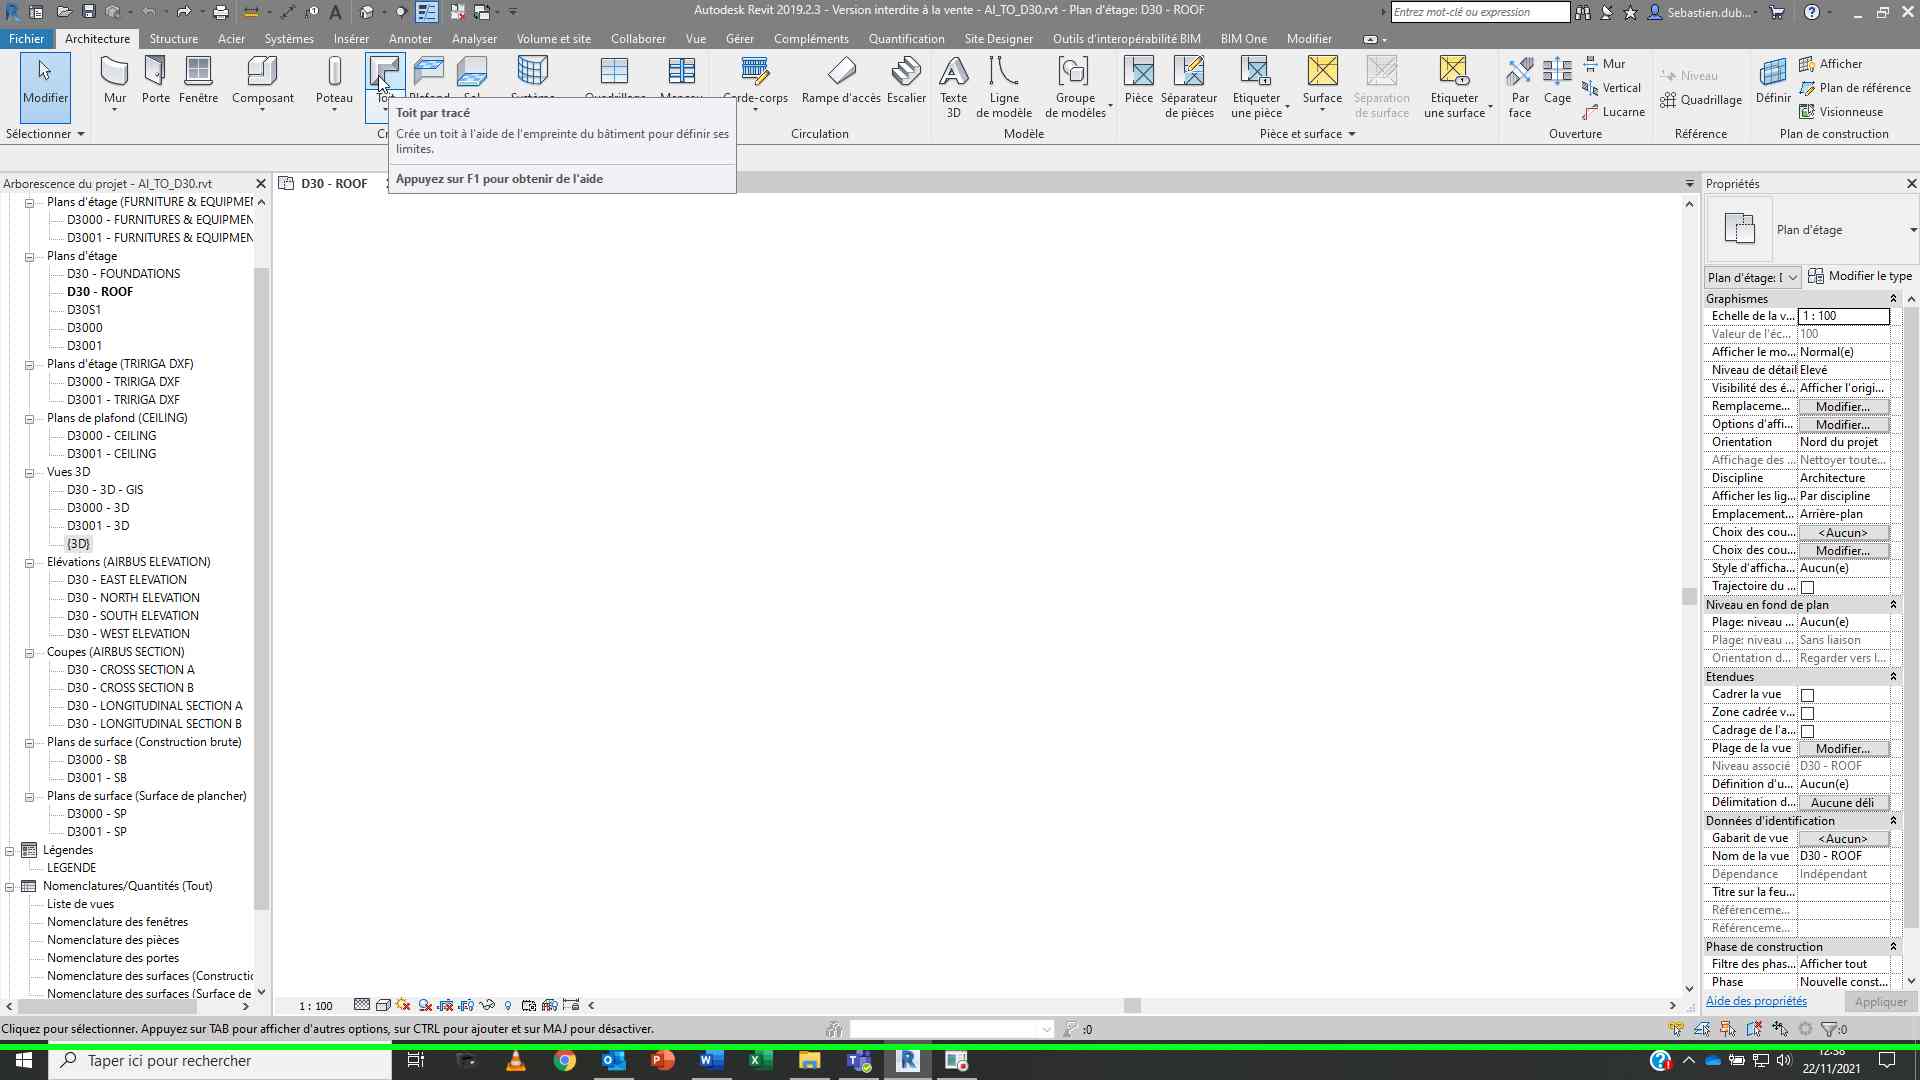Click the 1 : 100 view scale control

point(316,1006)
